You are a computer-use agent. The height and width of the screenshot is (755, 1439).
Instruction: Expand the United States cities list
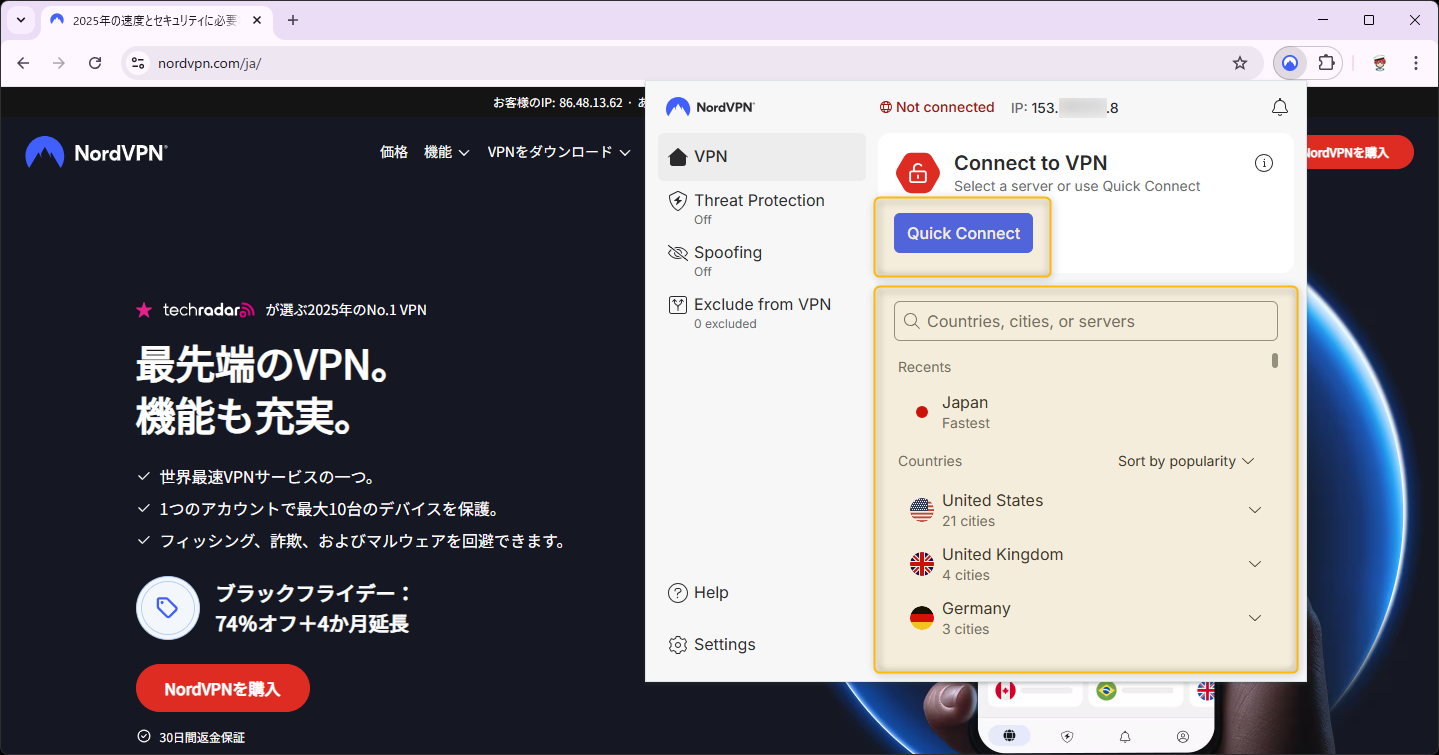[x=1255, y=510]
